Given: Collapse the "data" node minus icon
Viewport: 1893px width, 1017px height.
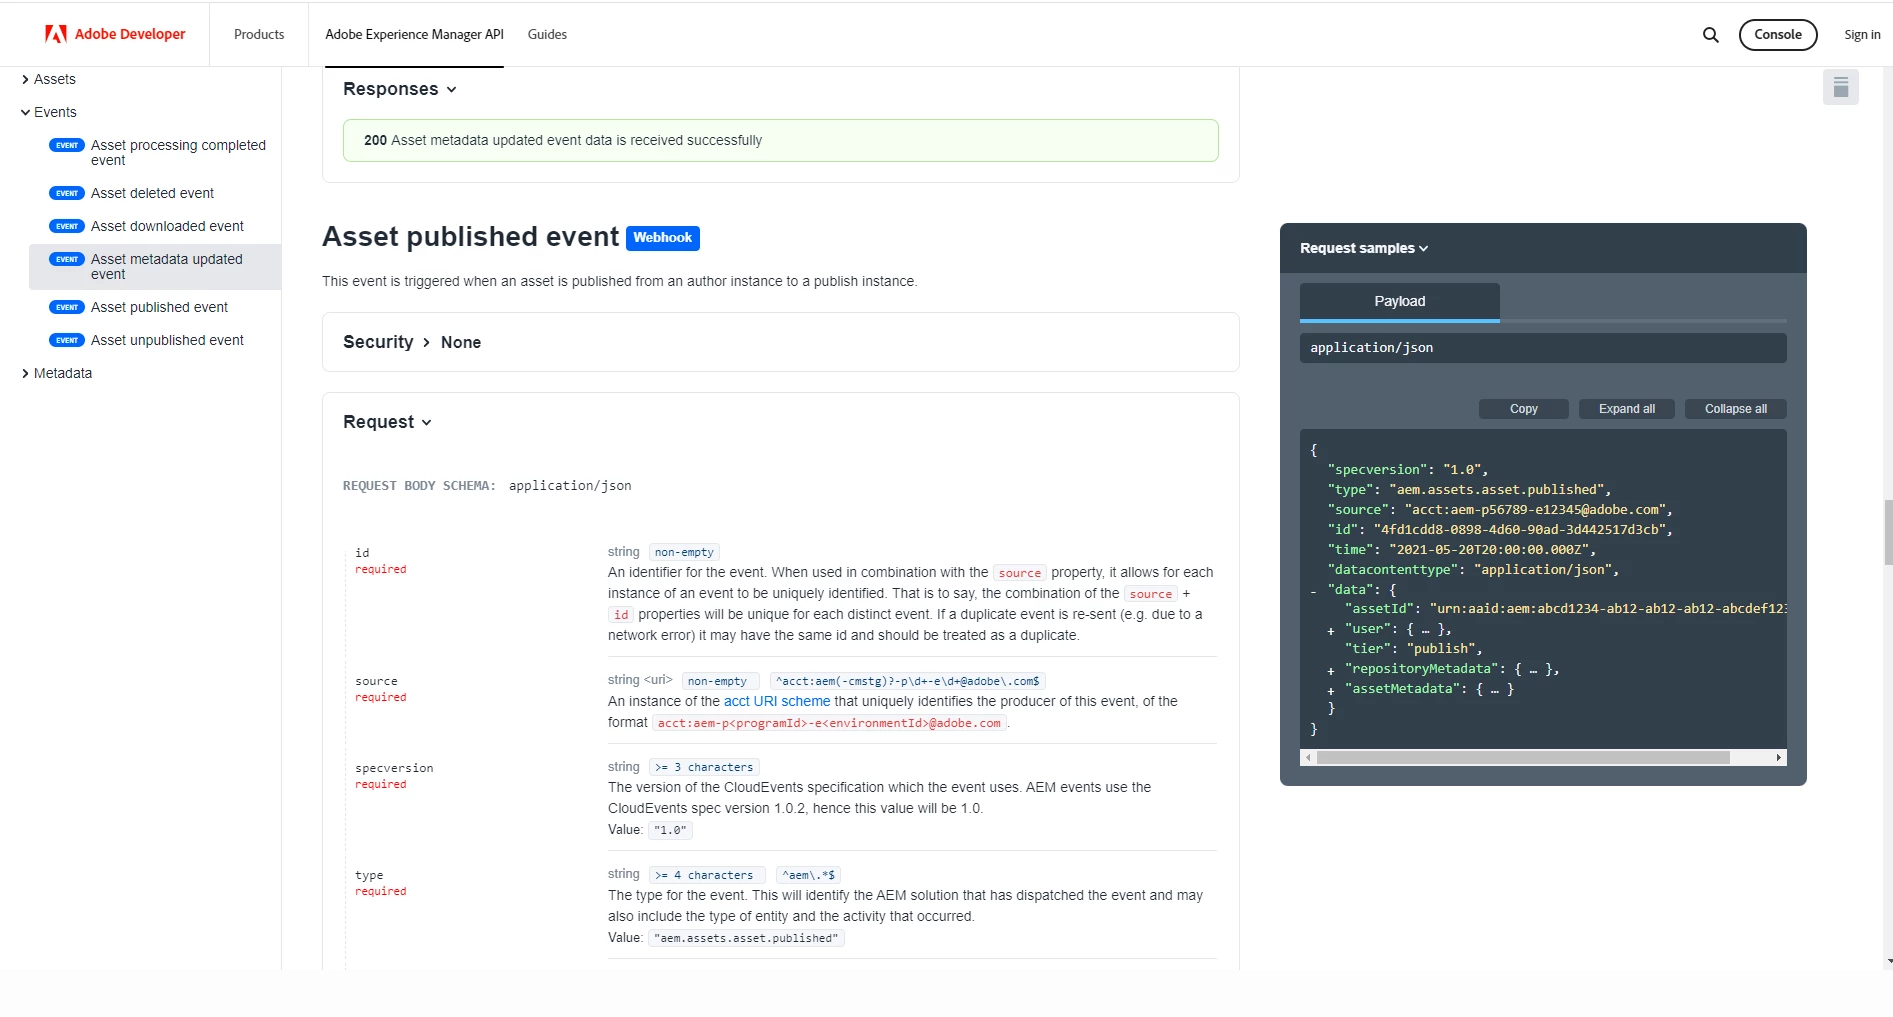Looking at the screenshot, I should pos(1313,592).
